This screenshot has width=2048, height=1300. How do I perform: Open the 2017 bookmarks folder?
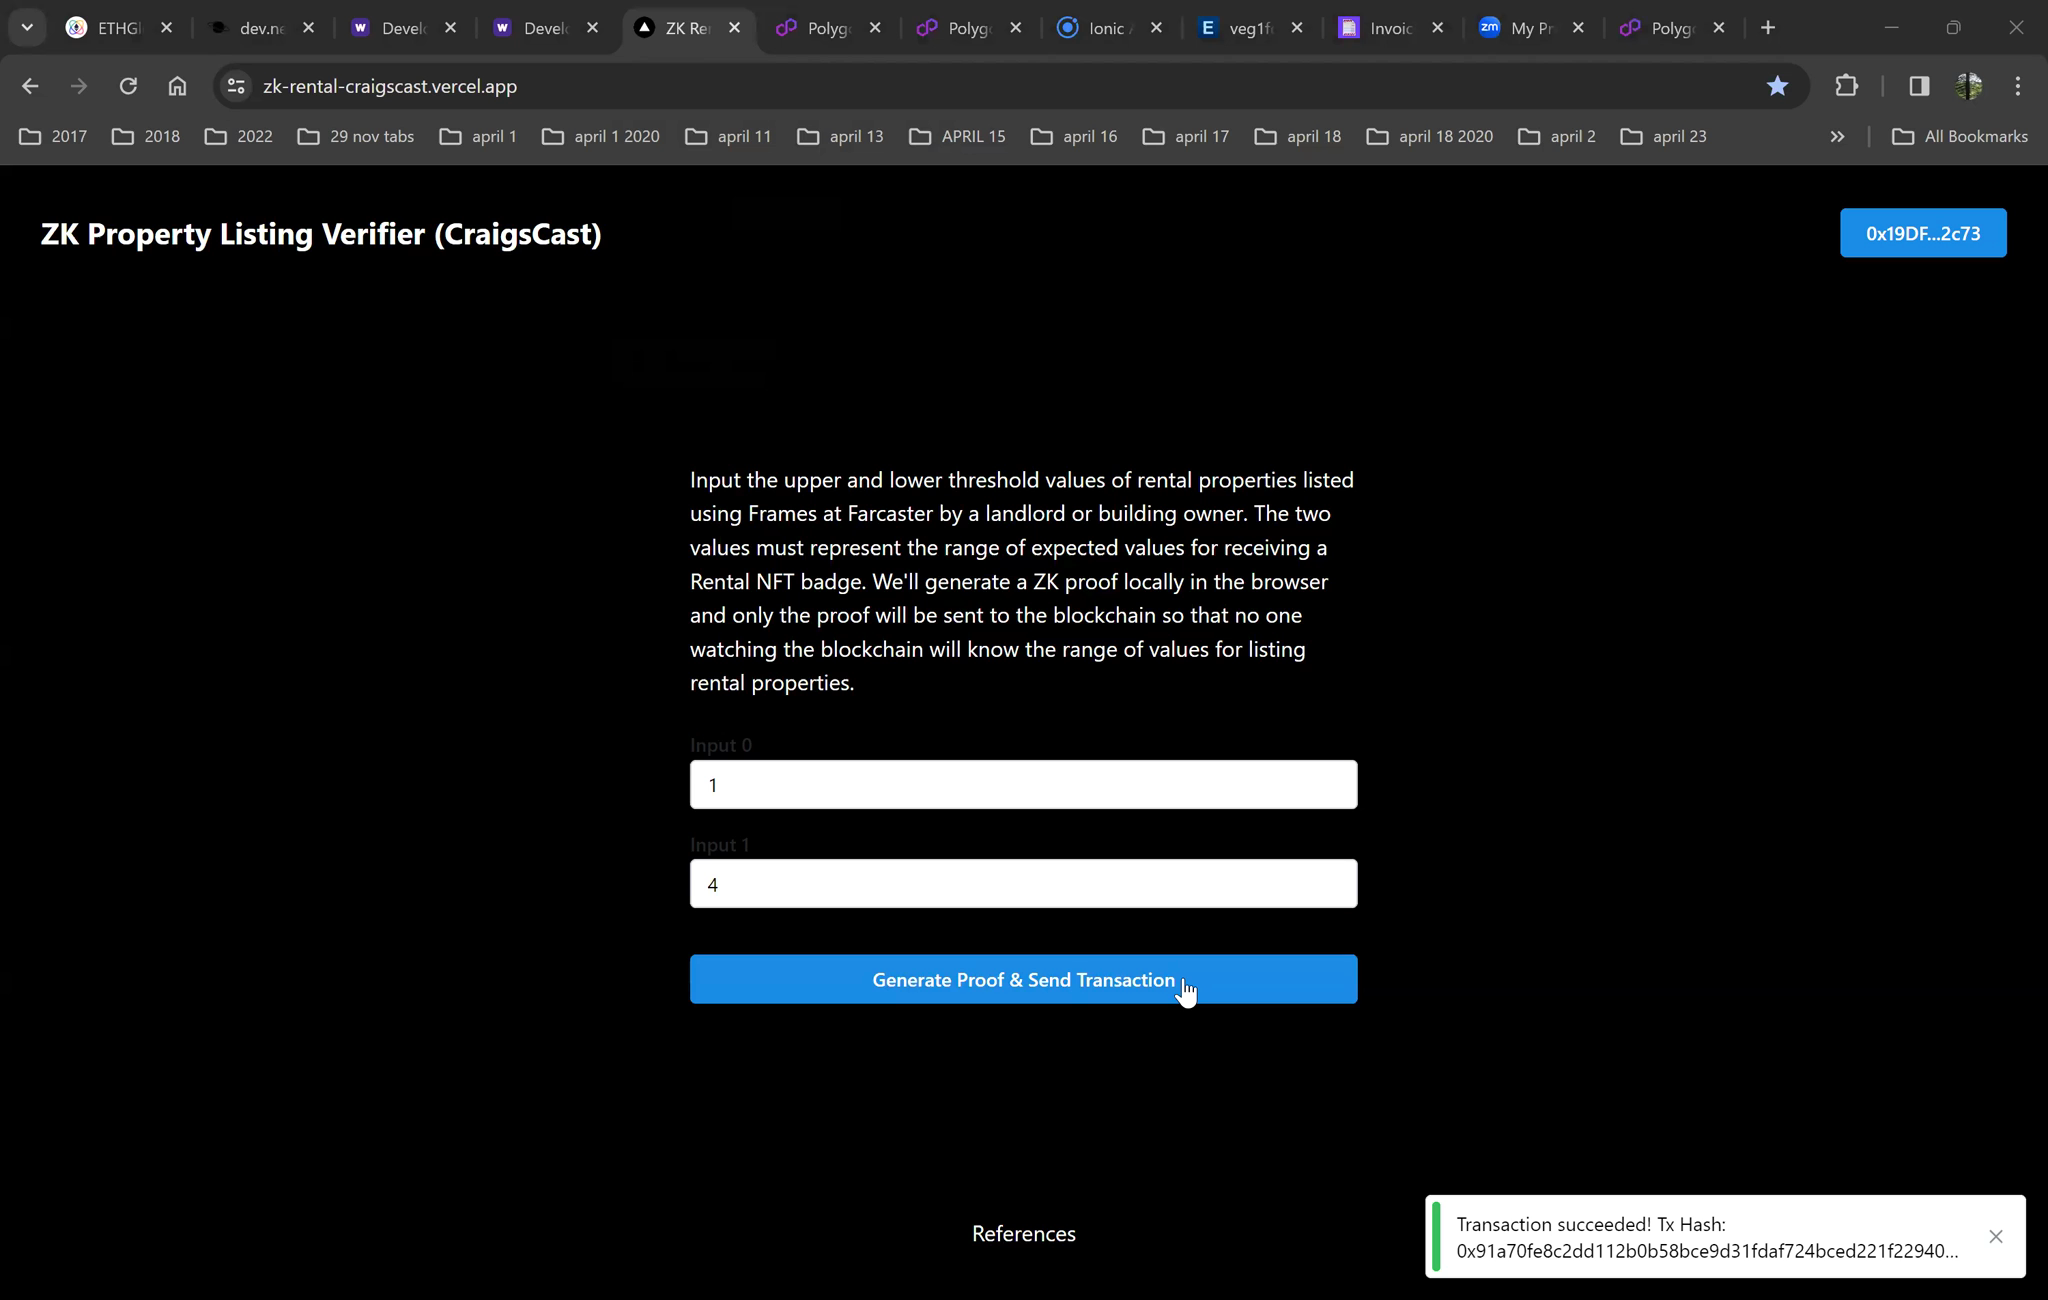click(53, 136)
